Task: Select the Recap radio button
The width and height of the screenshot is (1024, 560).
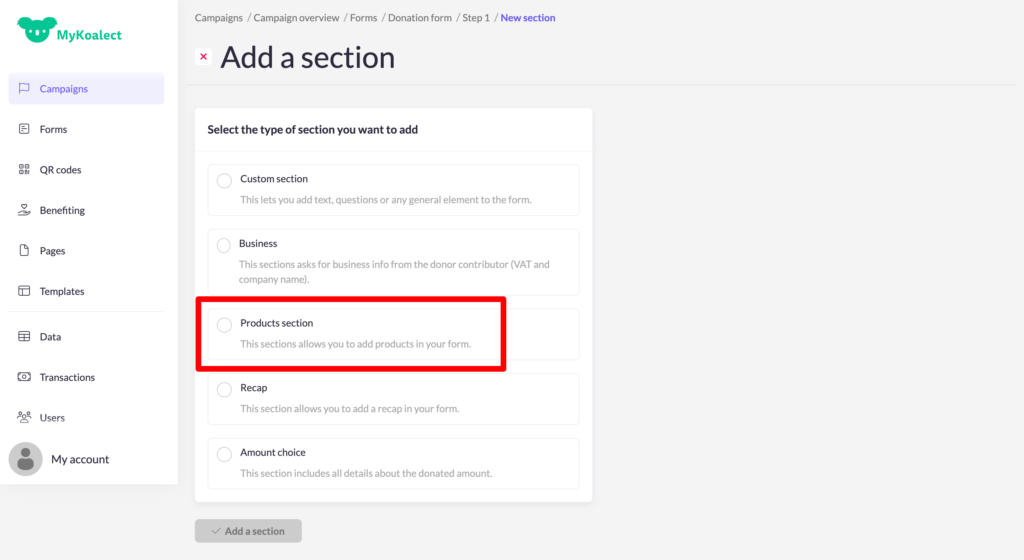Action: point(224,389)
